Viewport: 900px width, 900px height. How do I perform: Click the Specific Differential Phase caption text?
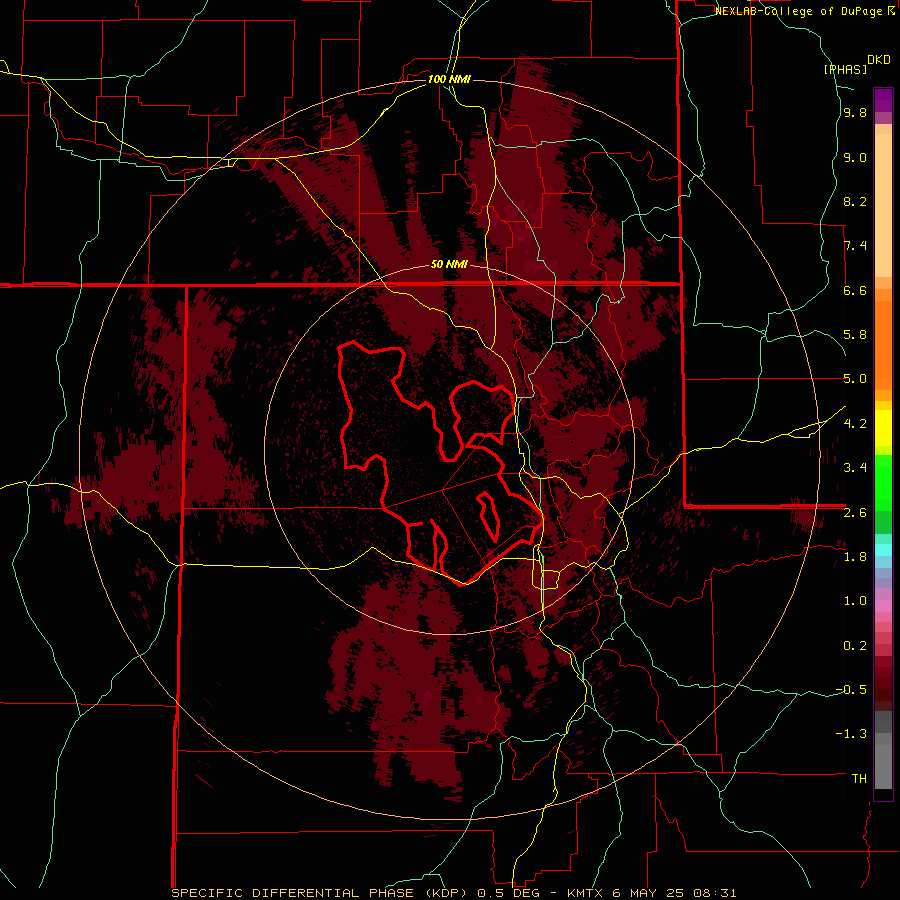[x=454, y=893]
